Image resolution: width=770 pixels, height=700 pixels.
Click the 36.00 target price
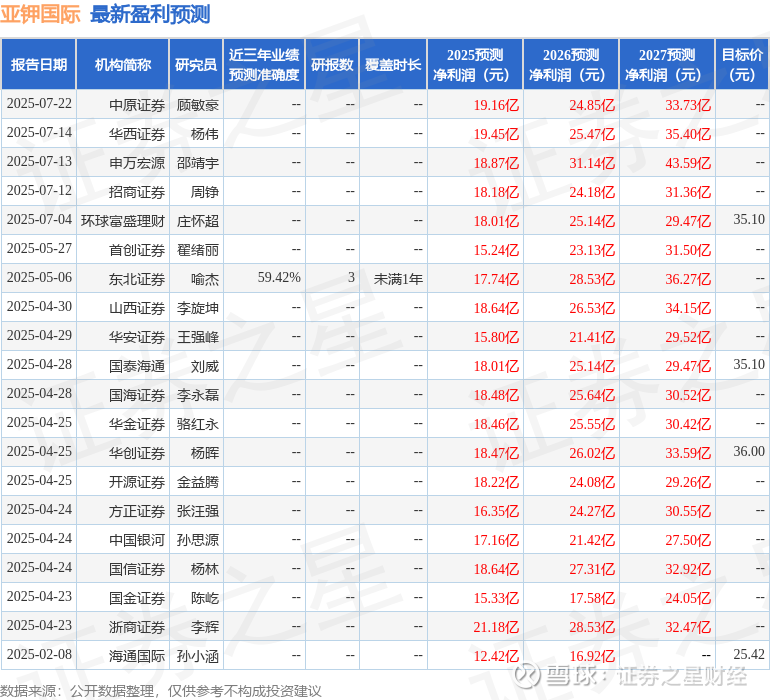pyautogui.click(x=749, y=451)
